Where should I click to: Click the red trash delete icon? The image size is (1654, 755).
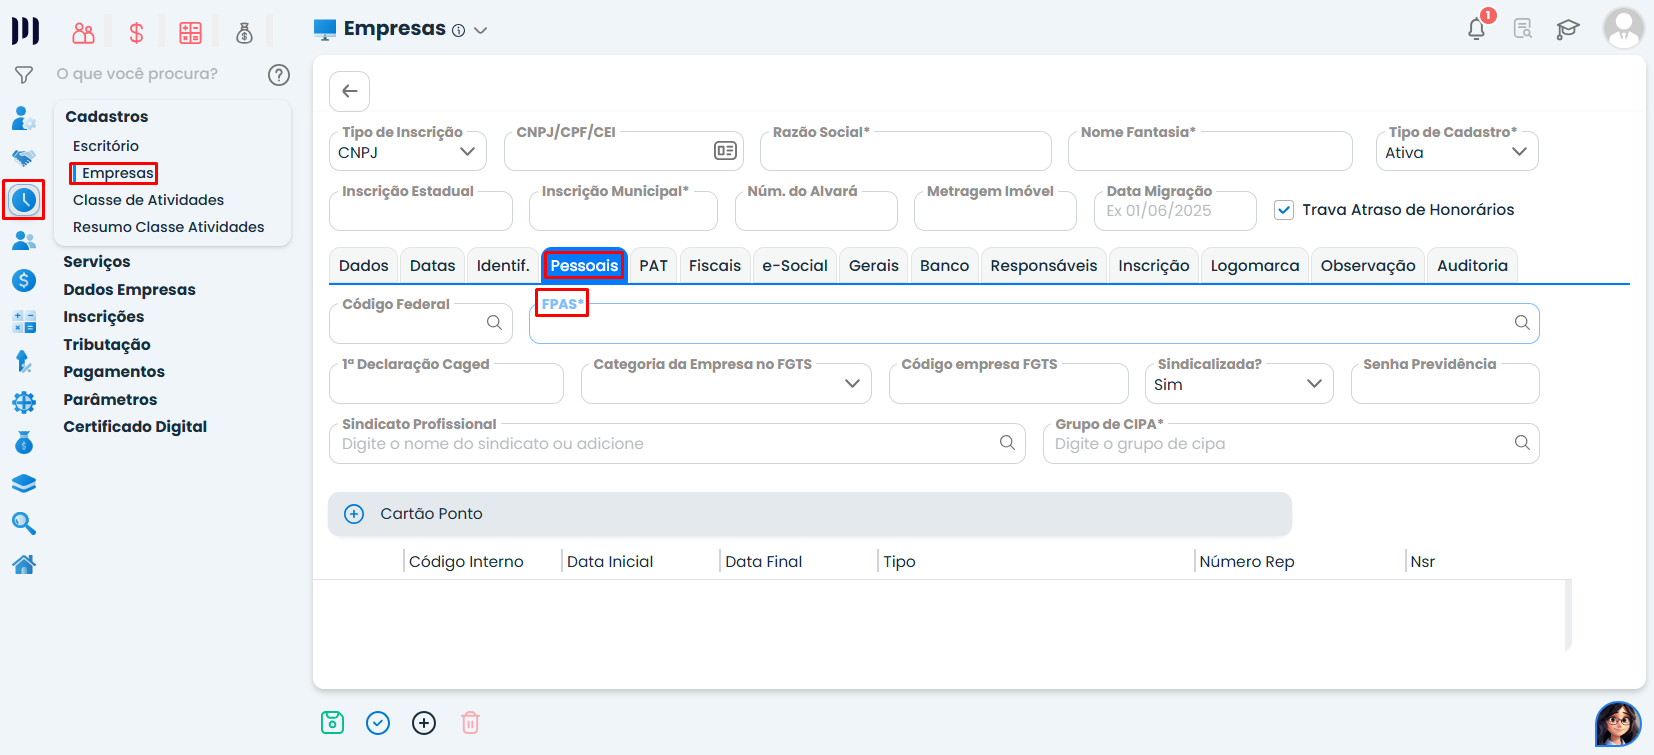470,723
